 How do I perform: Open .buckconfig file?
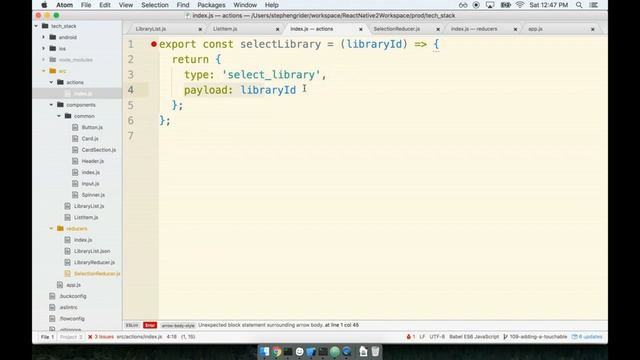(73, 296)
